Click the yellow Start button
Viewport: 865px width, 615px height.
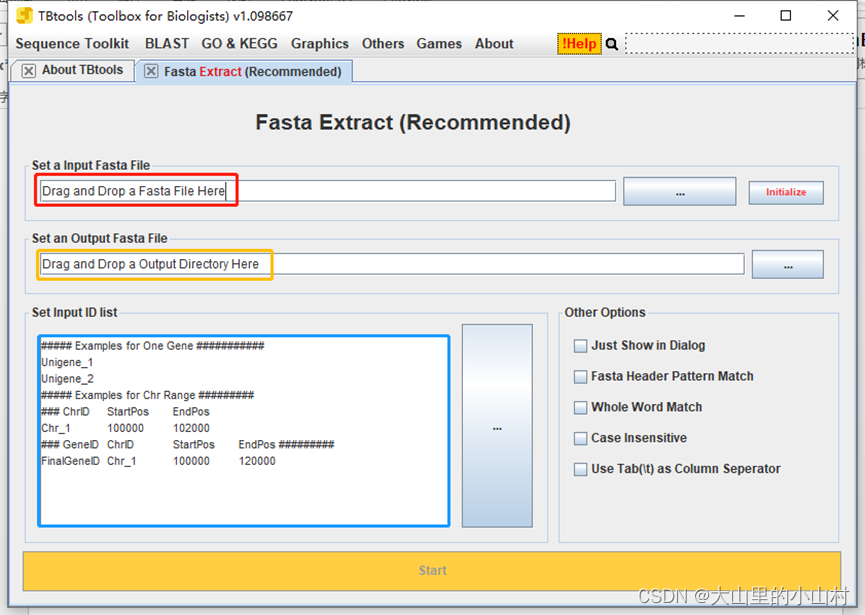432,571
